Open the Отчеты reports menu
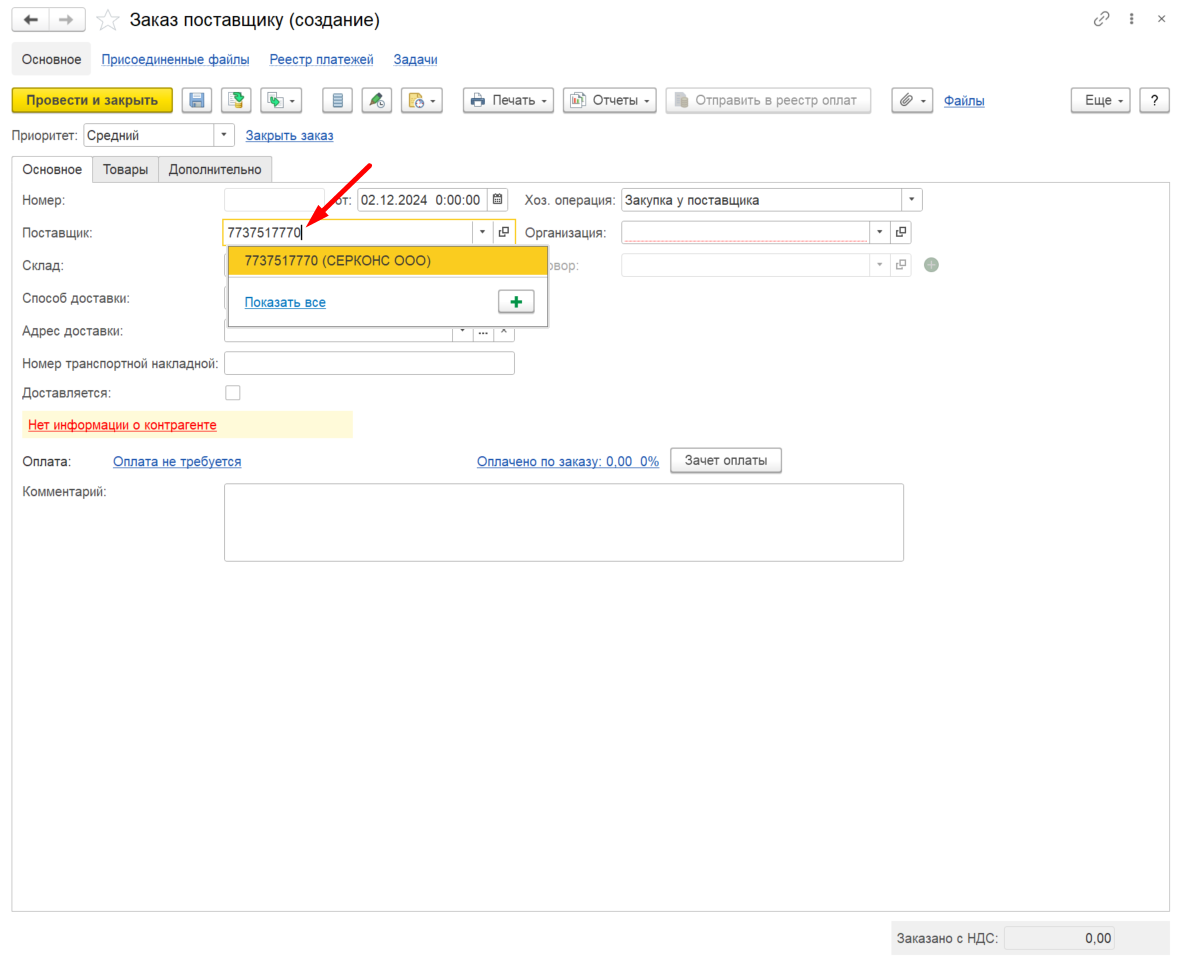The width and height of the screenshot is (1181, 960). pos(609,100)
